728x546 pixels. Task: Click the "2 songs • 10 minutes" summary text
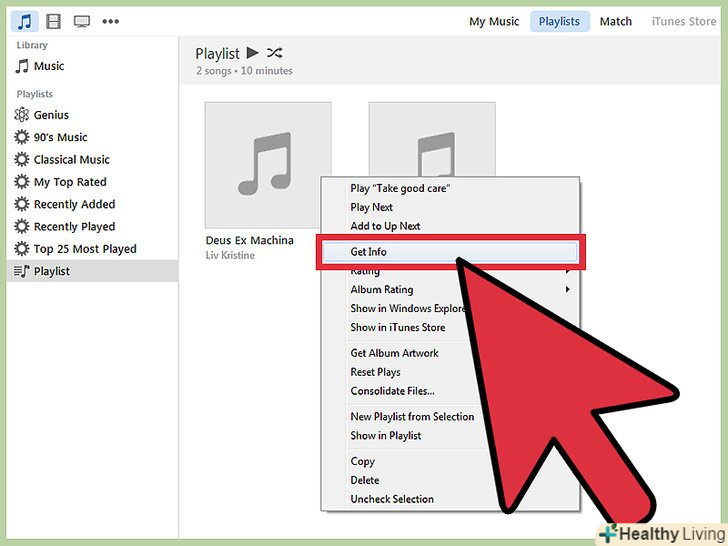[244, 71]
